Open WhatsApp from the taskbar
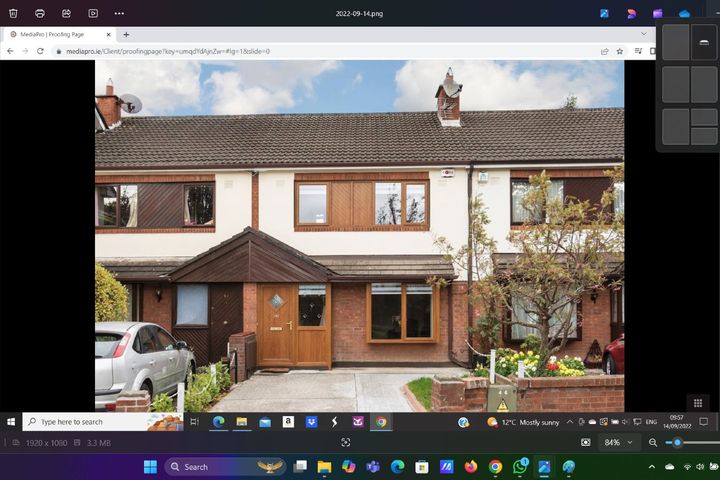 tap(520, 467)
